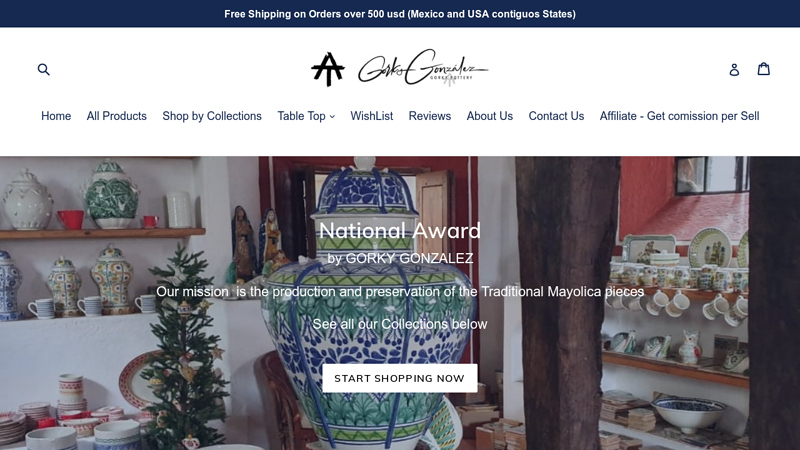
Task: Go to Contact Us page
Action: [x=556, y=116]
